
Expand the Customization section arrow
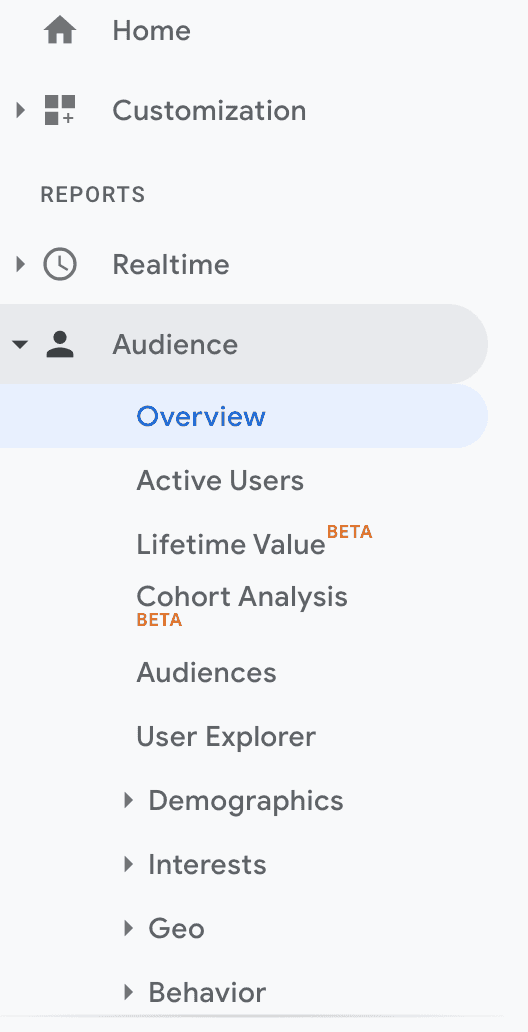(x=20, y=110)
